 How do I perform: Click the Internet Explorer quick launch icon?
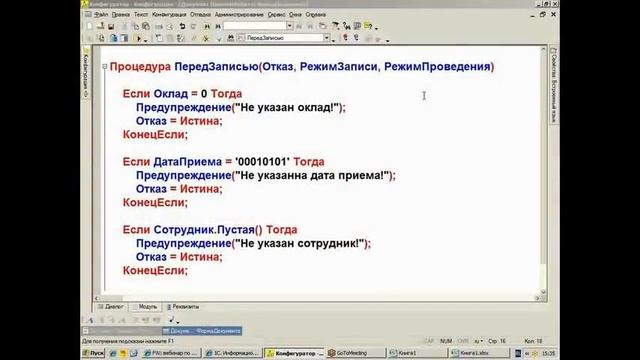[x=113, y=353]
